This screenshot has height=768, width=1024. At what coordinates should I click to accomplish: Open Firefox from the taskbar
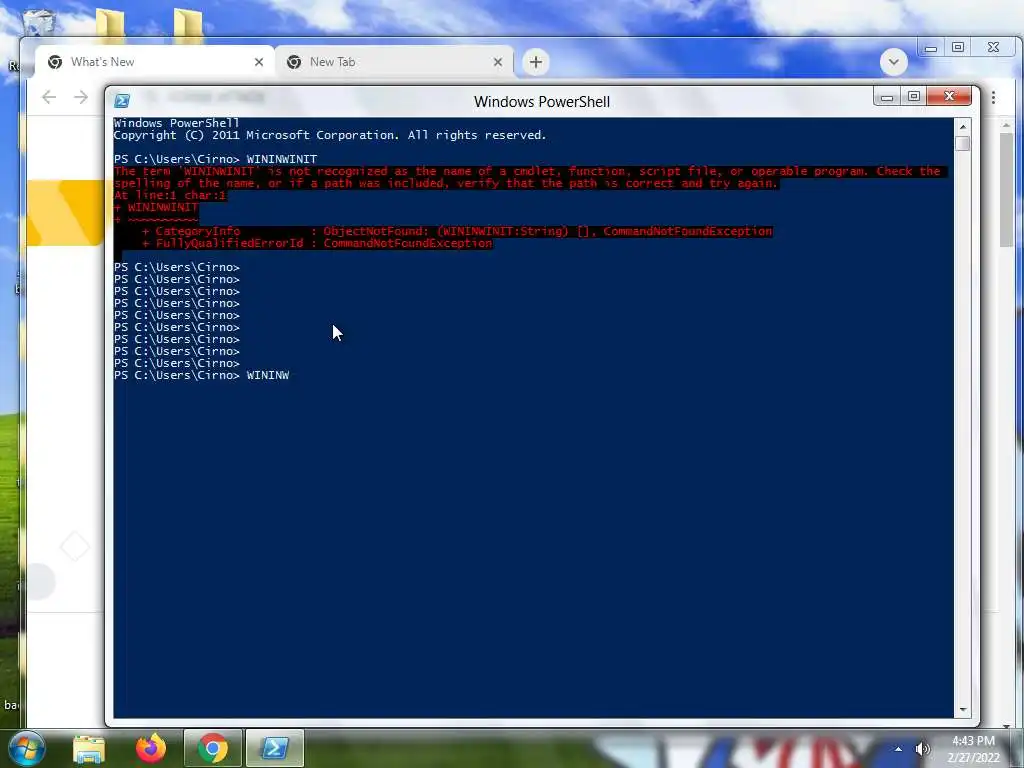pyautogui.click(x=151, y=749)
